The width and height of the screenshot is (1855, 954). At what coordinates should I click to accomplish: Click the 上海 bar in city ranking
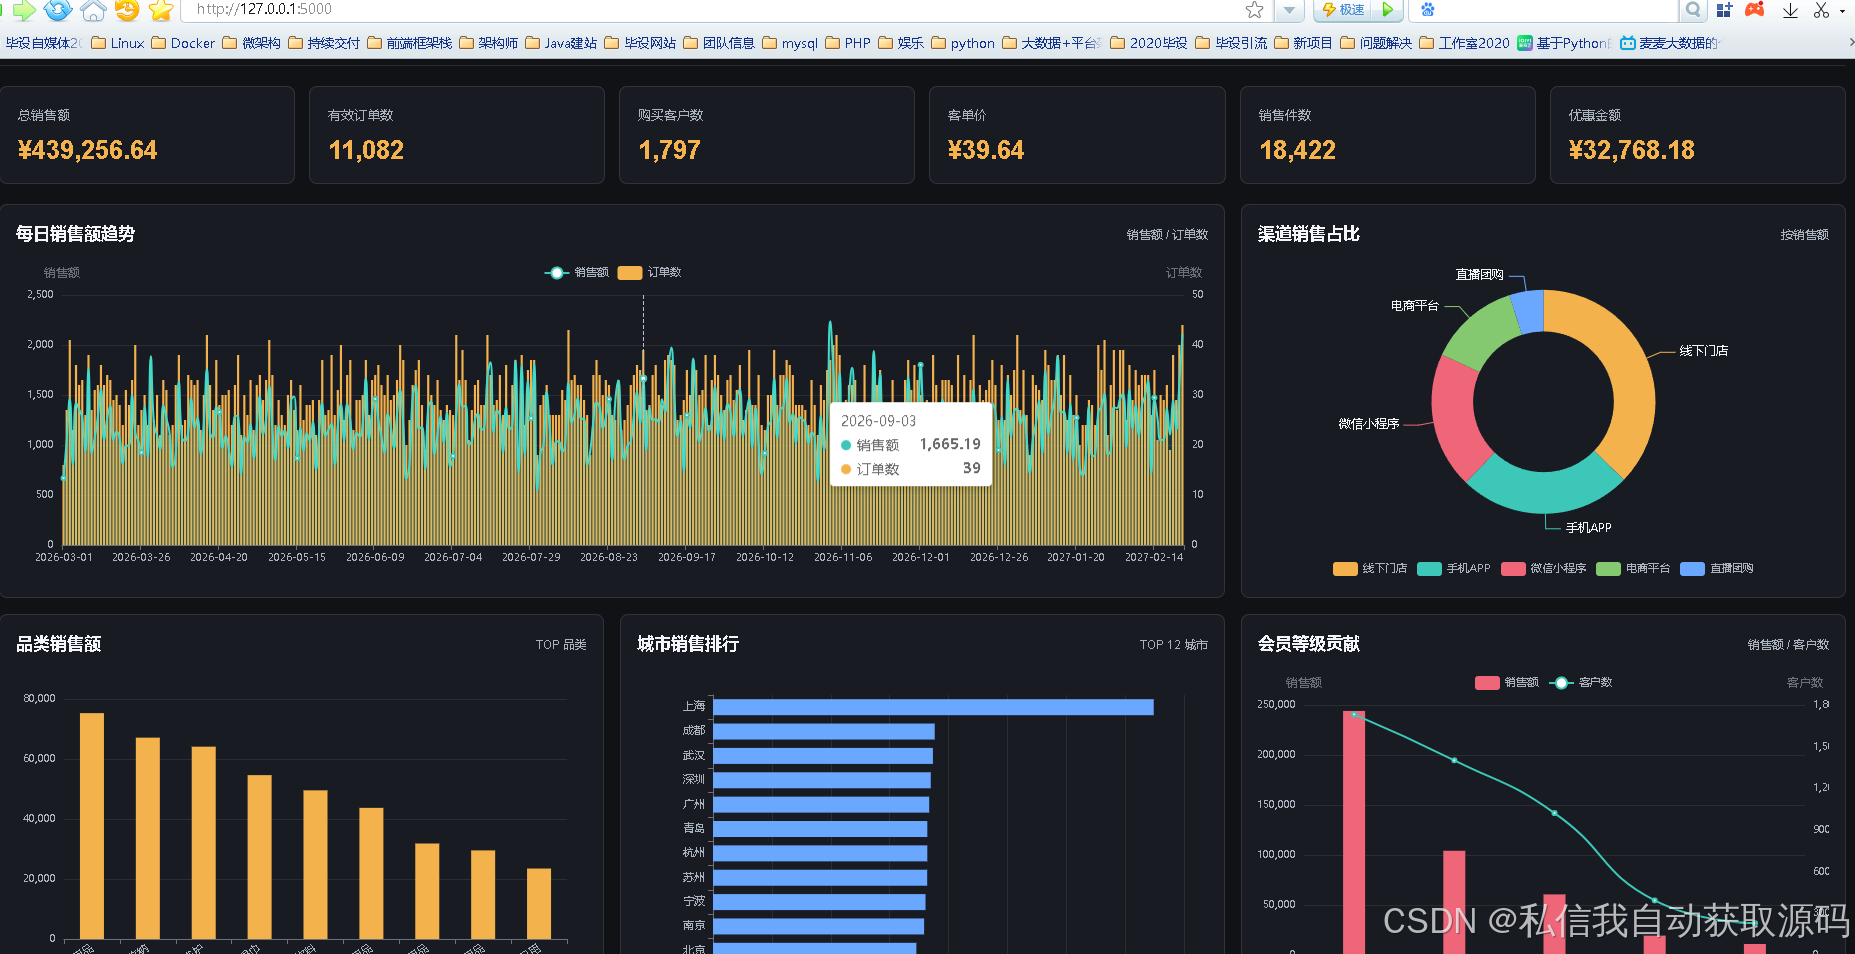click(933, 707)
